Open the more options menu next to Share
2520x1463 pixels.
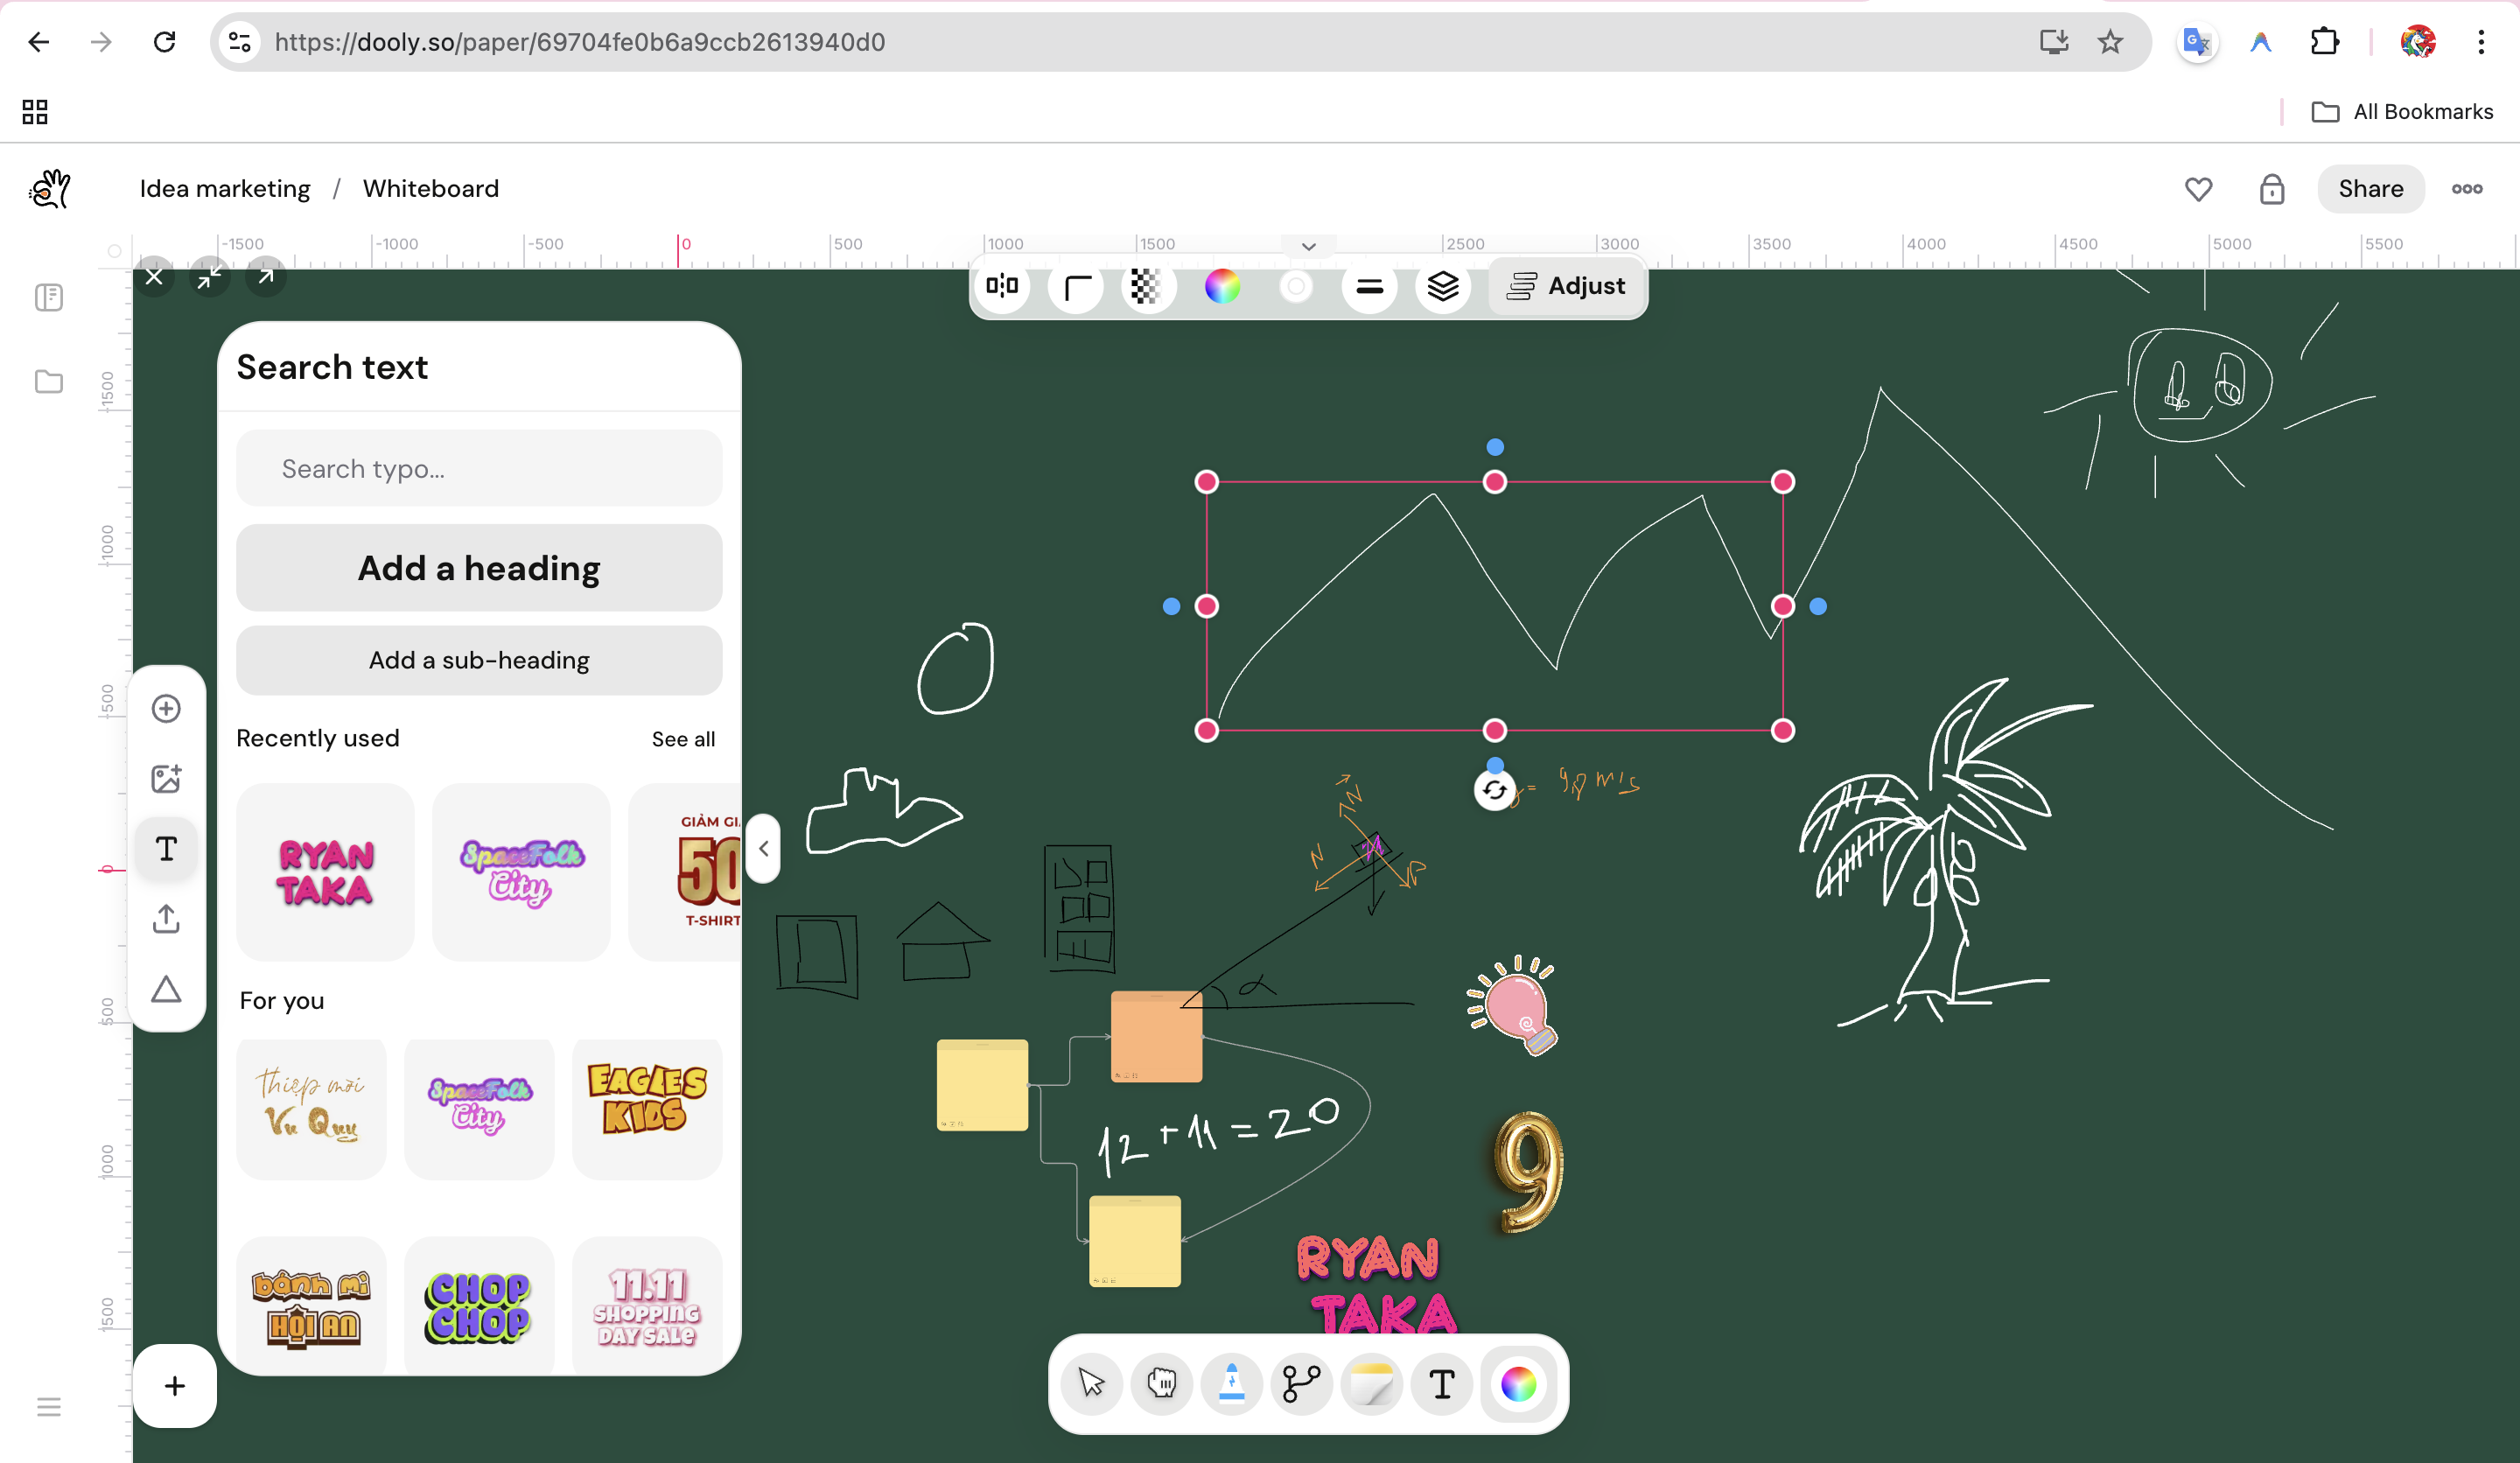click(2467, 188)
